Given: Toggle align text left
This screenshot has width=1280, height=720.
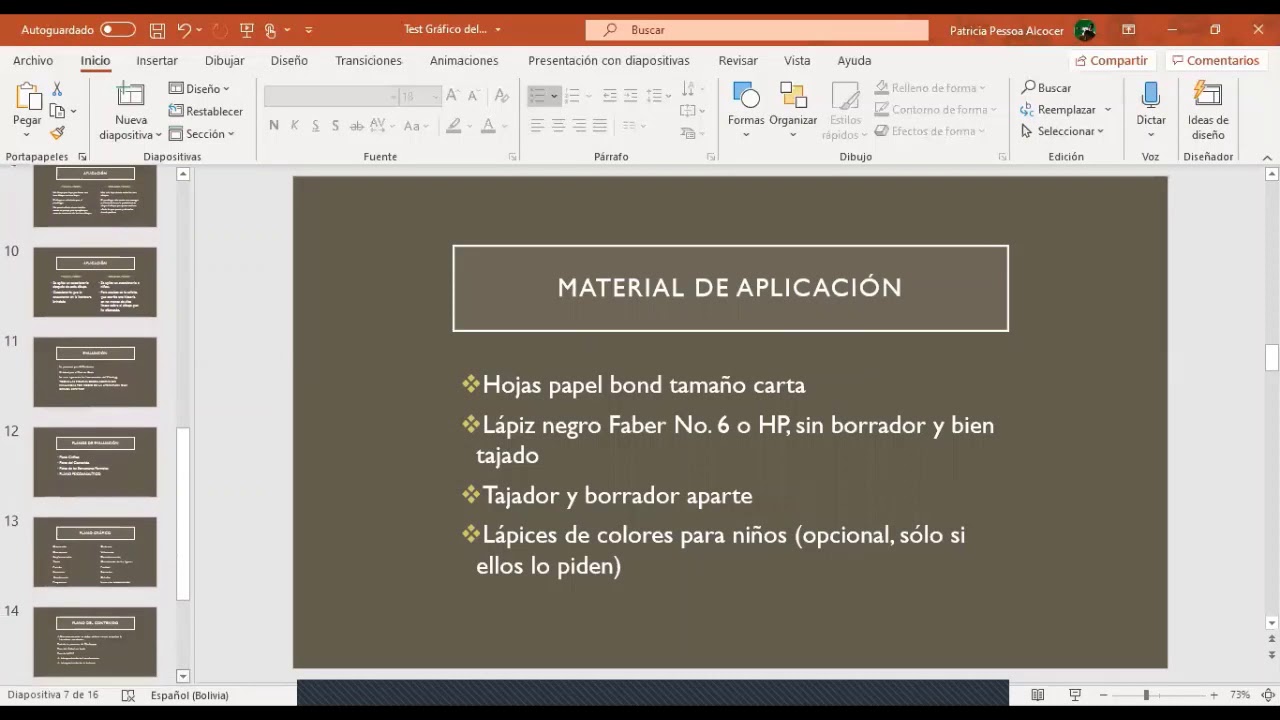Looking at the screenshot, I should pyautogui.click(x=537, y=126).
